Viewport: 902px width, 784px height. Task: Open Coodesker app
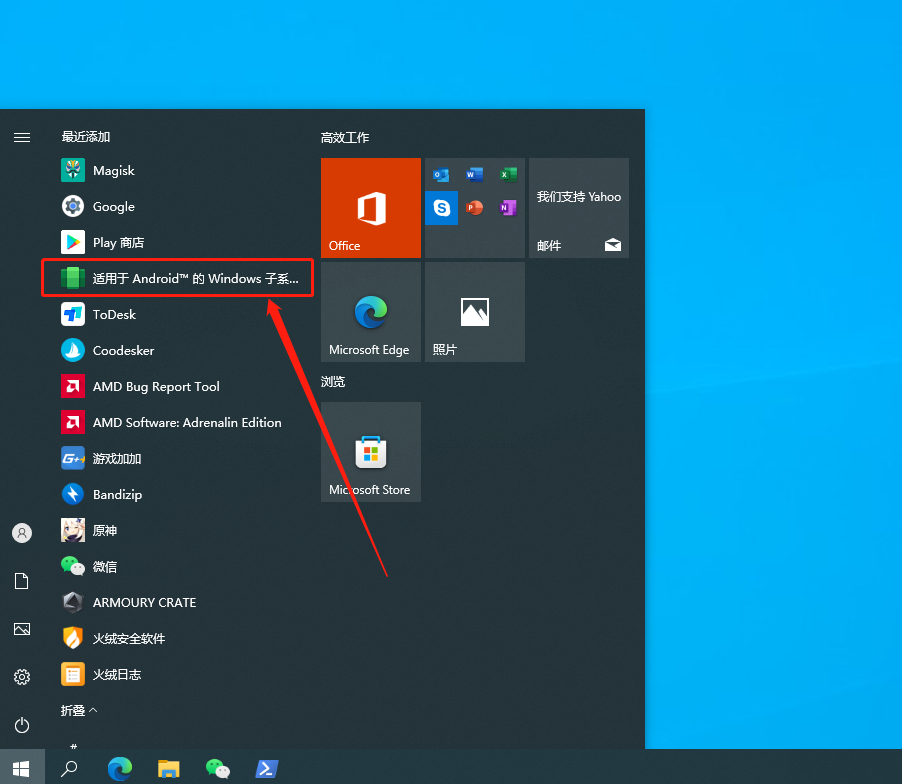click(x=123, y=351)
